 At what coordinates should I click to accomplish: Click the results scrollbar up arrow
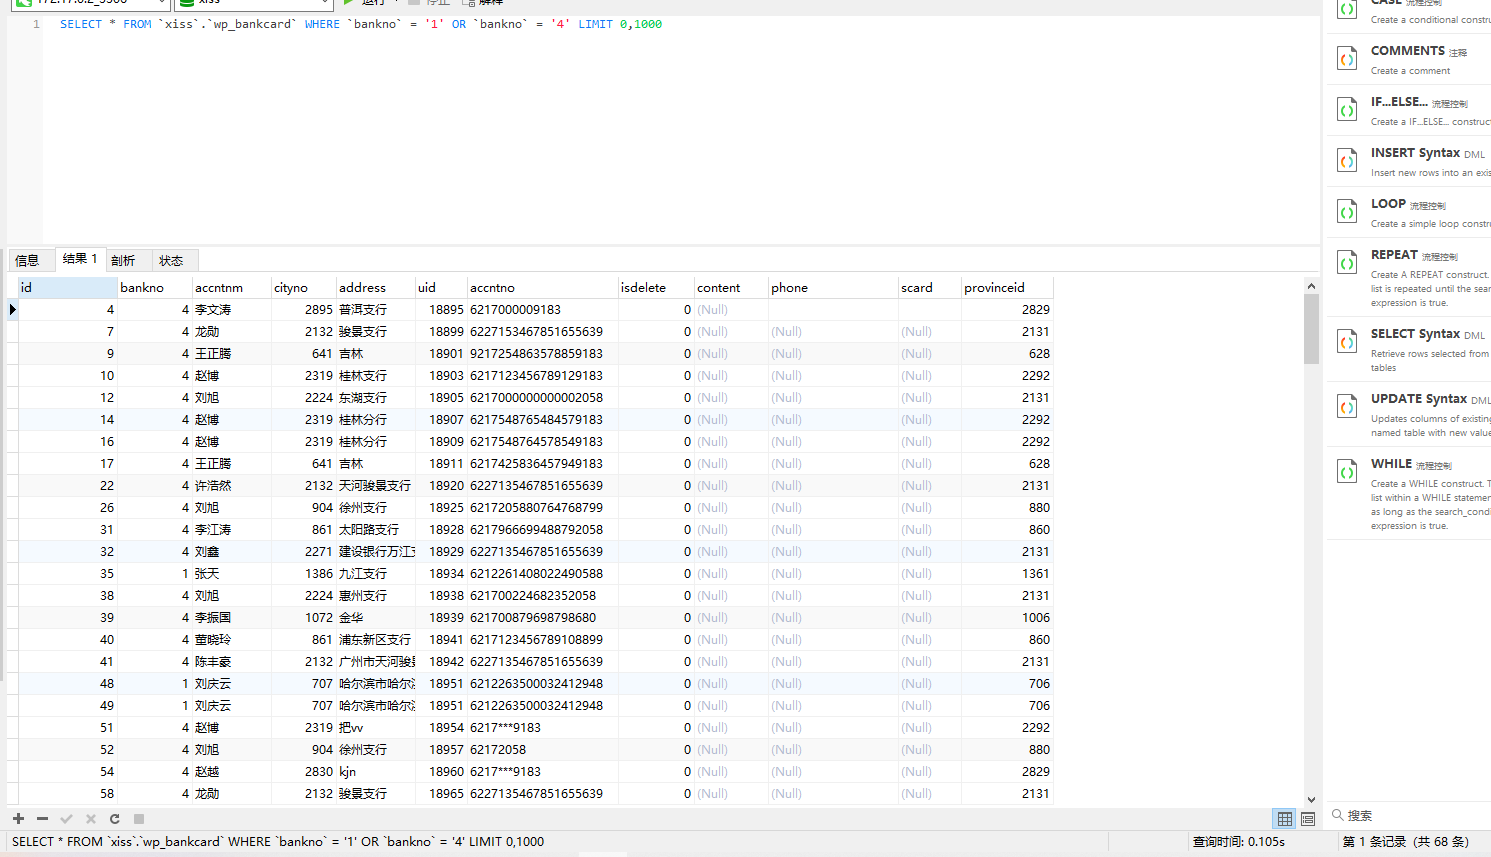pyautogui.click(x=1311, y=286)
